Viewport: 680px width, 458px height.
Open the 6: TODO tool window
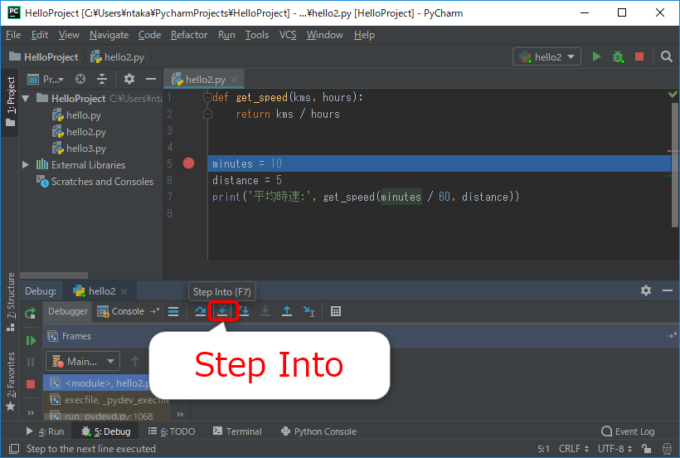pyautogui.click(x=171, y=432)
